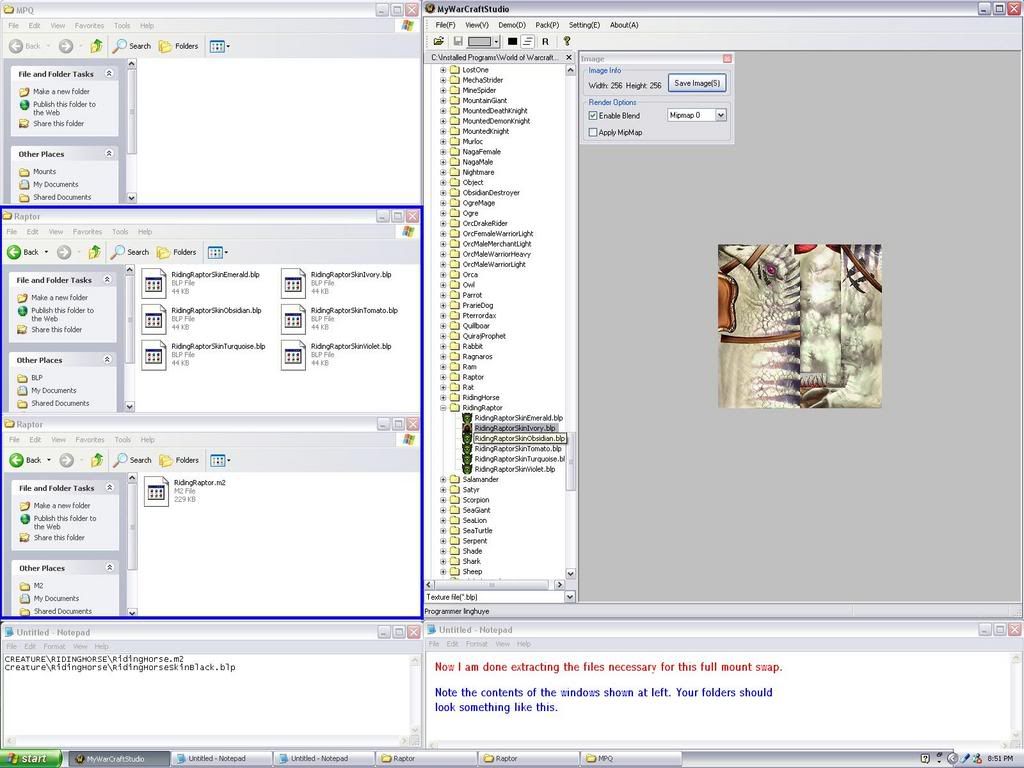Click the BLP link under Other Places
1024x768 pixels.
coord(37,377)
